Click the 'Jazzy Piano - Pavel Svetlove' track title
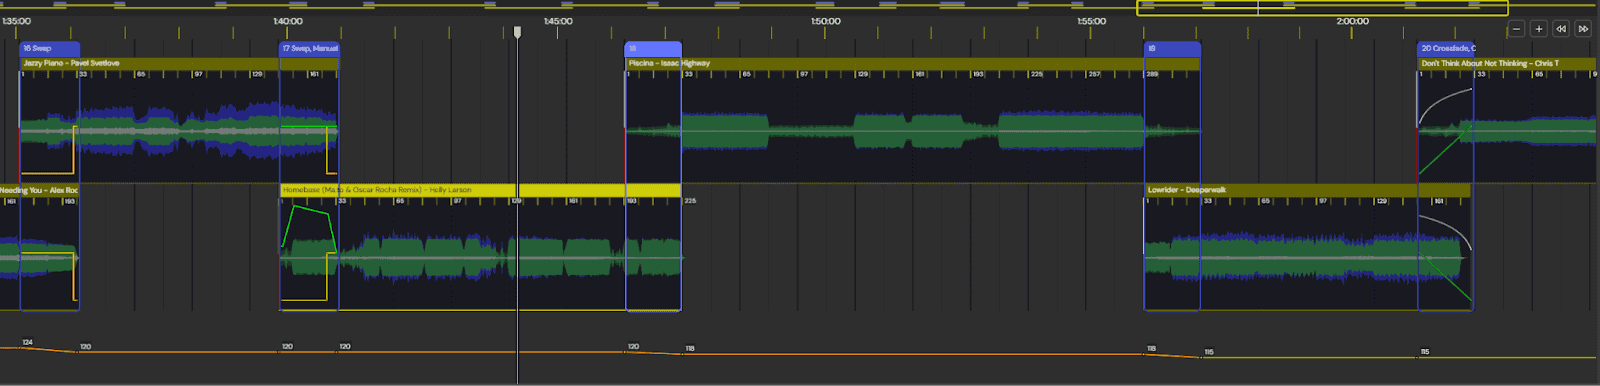1600x386 pixels. coord(71,63)
